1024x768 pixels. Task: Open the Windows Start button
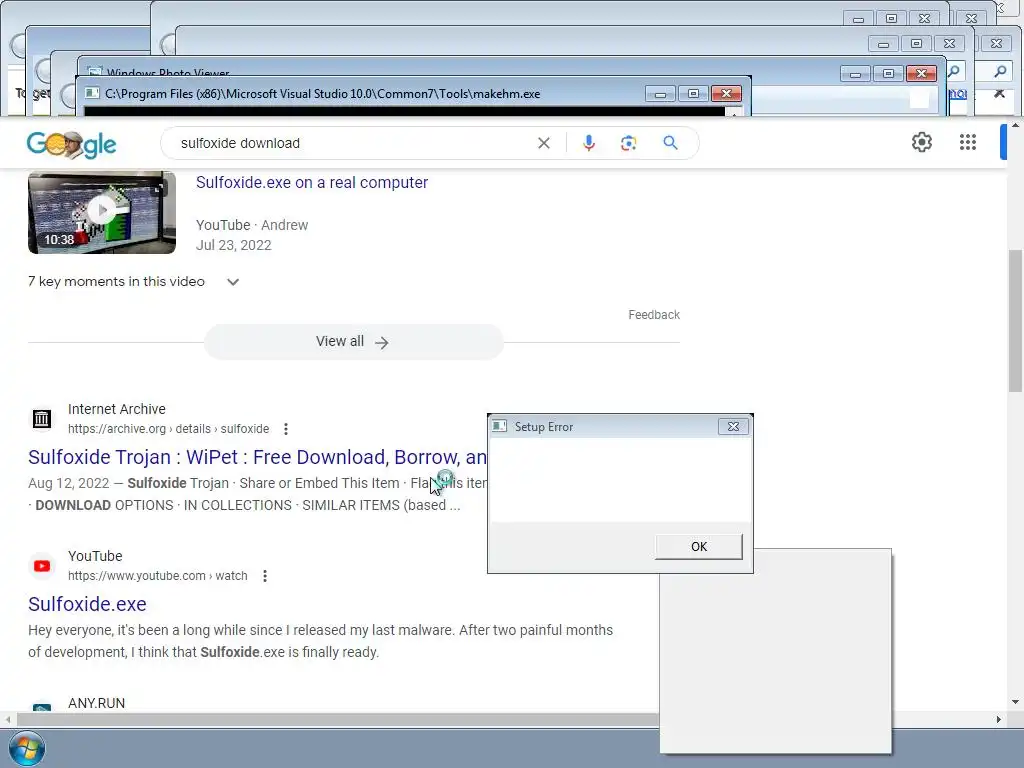tap(27, 748)
